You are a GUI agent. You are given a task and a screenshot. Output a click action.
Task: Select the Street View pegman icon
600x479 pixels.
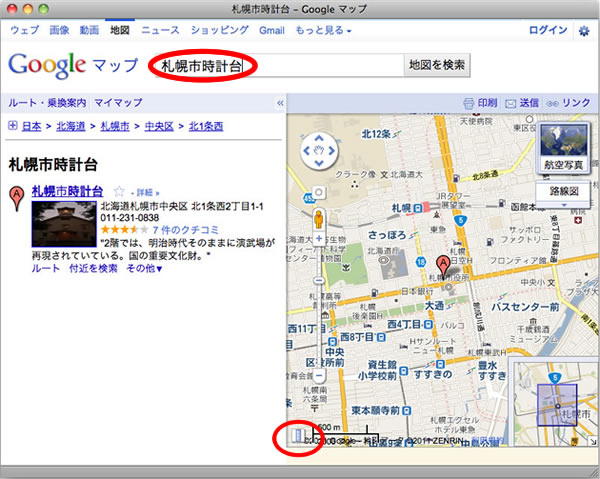click(x=318, y=219)
